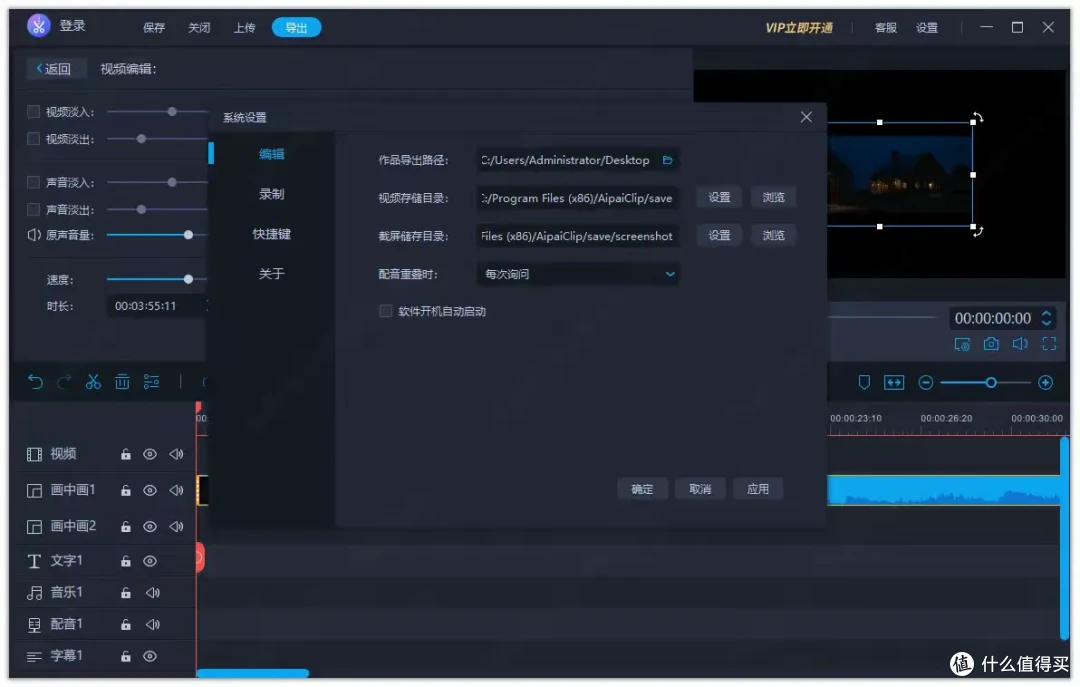Click the fullscreen preview icon
This screenshot has width=1080, height=687.
click(1048, 343)
